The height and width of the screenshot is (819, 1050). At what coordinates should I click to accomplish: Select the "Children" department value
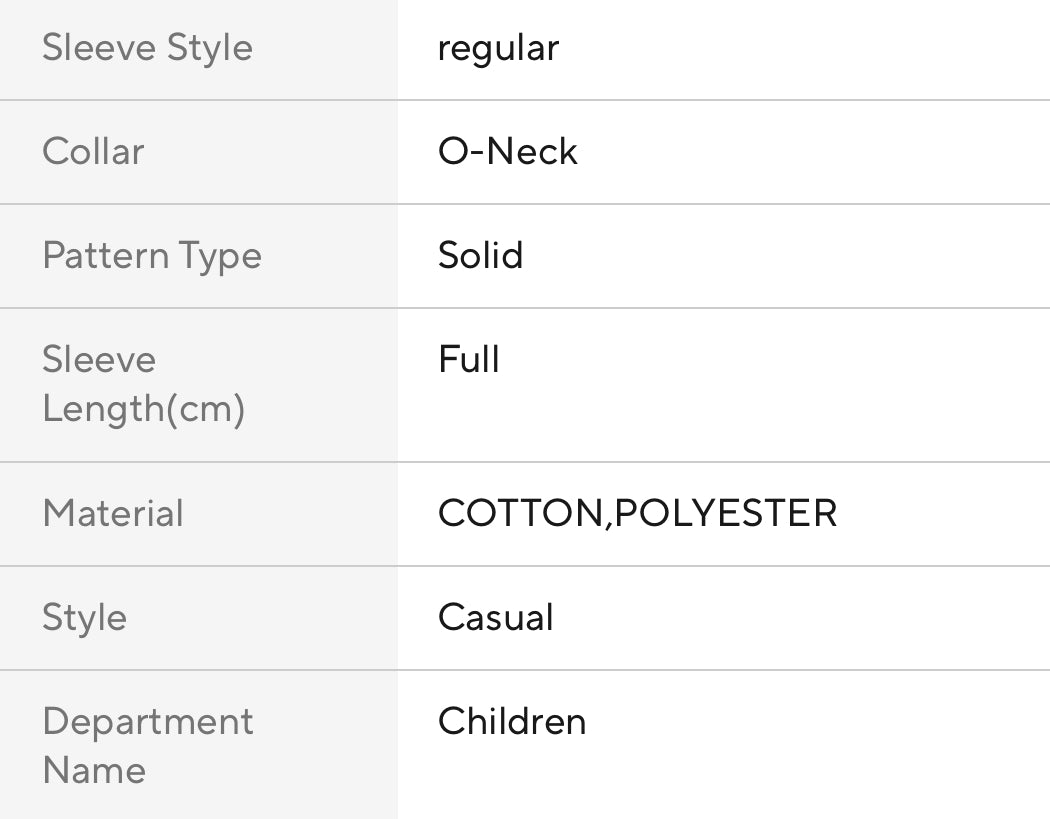click(x=512, y=722)
